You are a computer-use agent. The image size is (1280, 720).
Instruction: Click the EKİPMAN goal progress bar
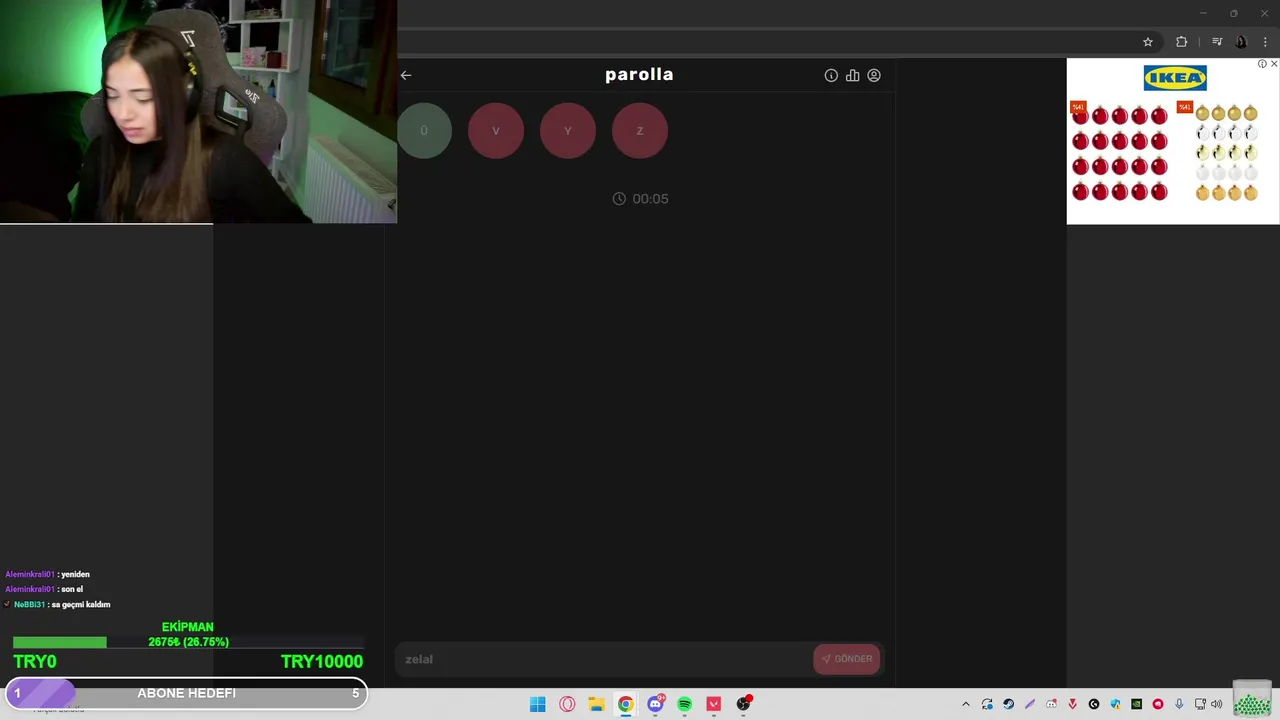point(188,642)
